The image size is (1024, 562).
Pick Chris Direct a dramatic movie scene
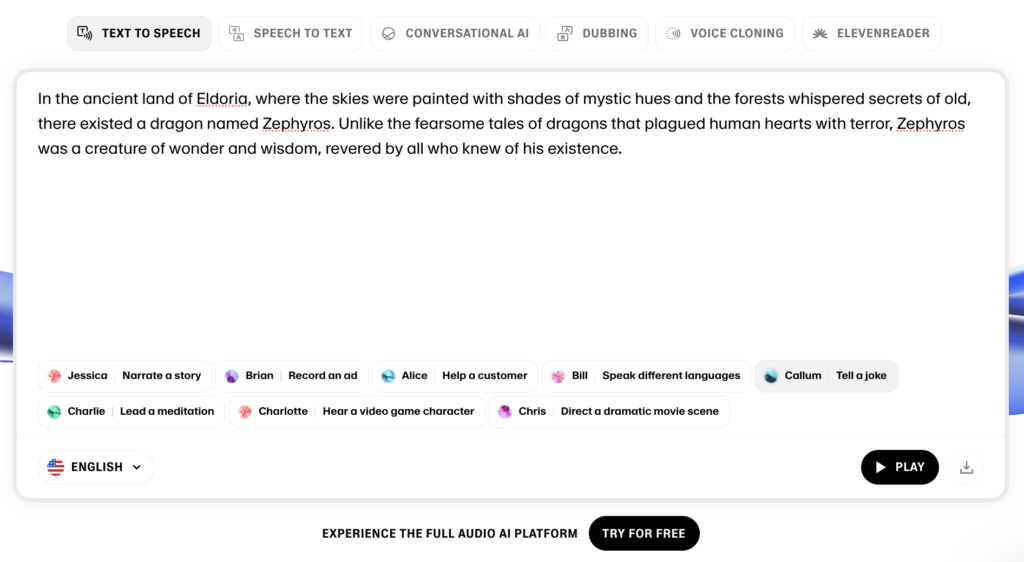[x=609, y=411]
